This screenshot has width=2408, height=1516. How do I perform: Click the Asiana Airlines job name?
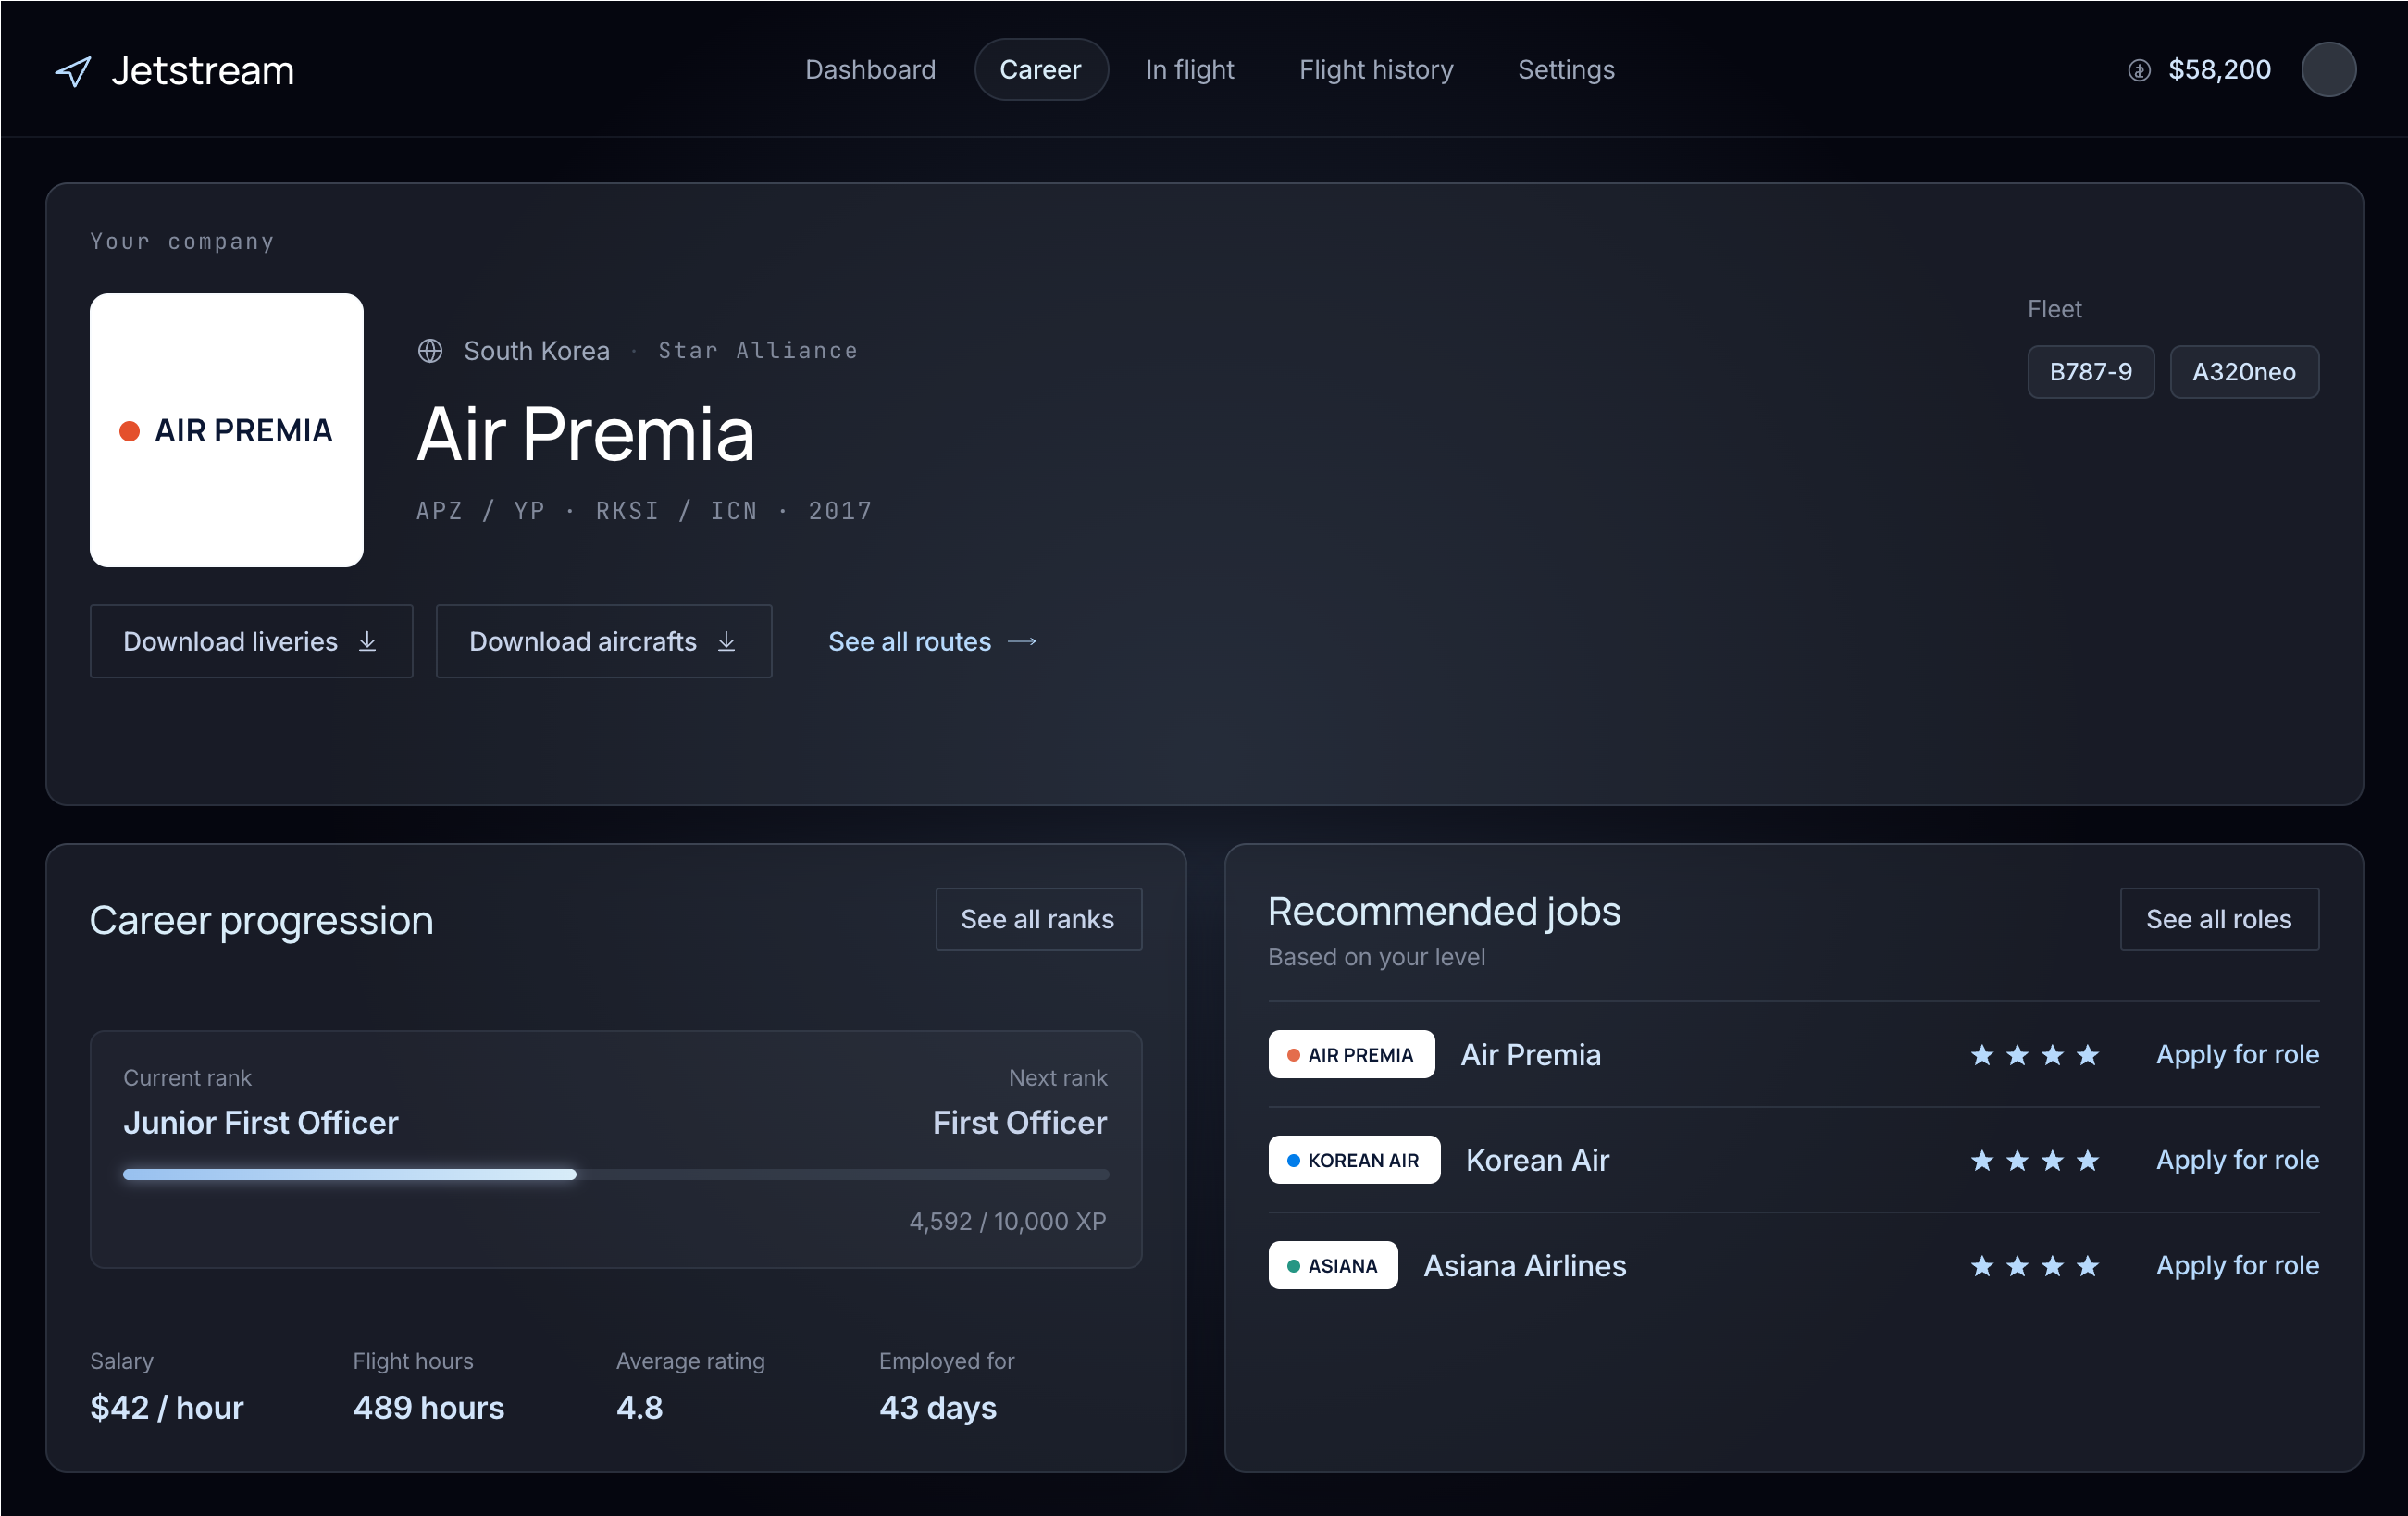1525,1265
